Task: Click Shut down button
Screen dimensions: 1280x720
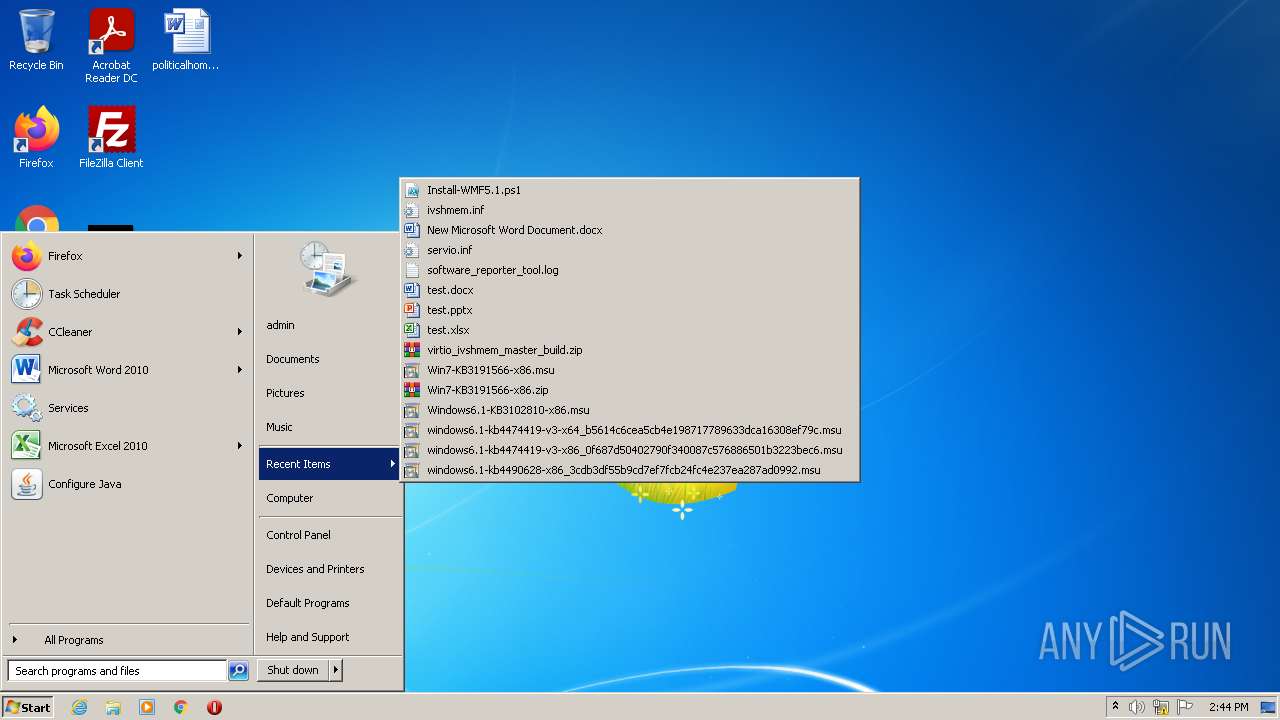Action: coord(293,670)
